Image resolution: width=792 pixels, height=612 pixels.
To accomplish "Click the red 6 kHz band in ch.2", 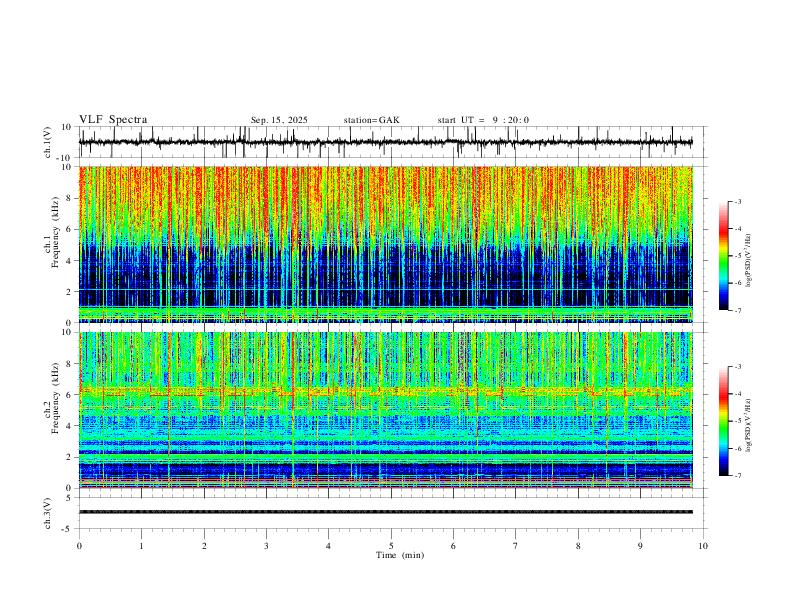I will (x=385, y=392).
